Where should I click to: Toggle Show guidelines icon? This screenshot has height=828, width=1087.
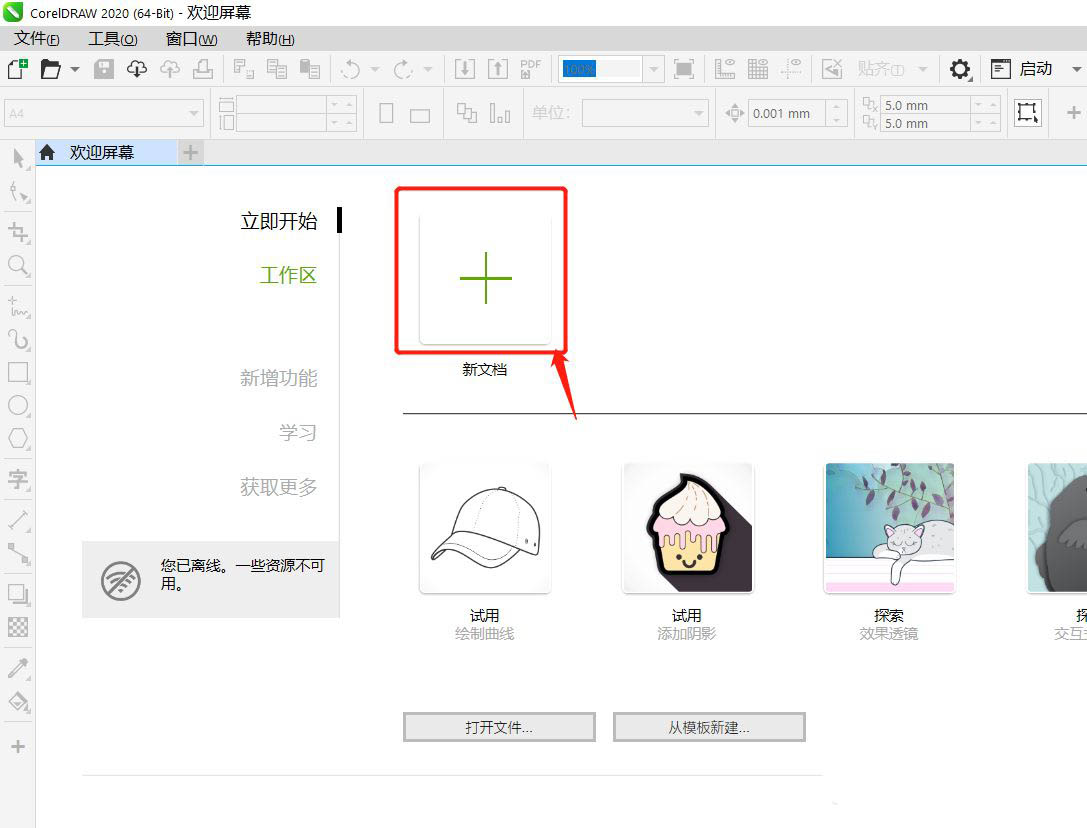(791, 69)
